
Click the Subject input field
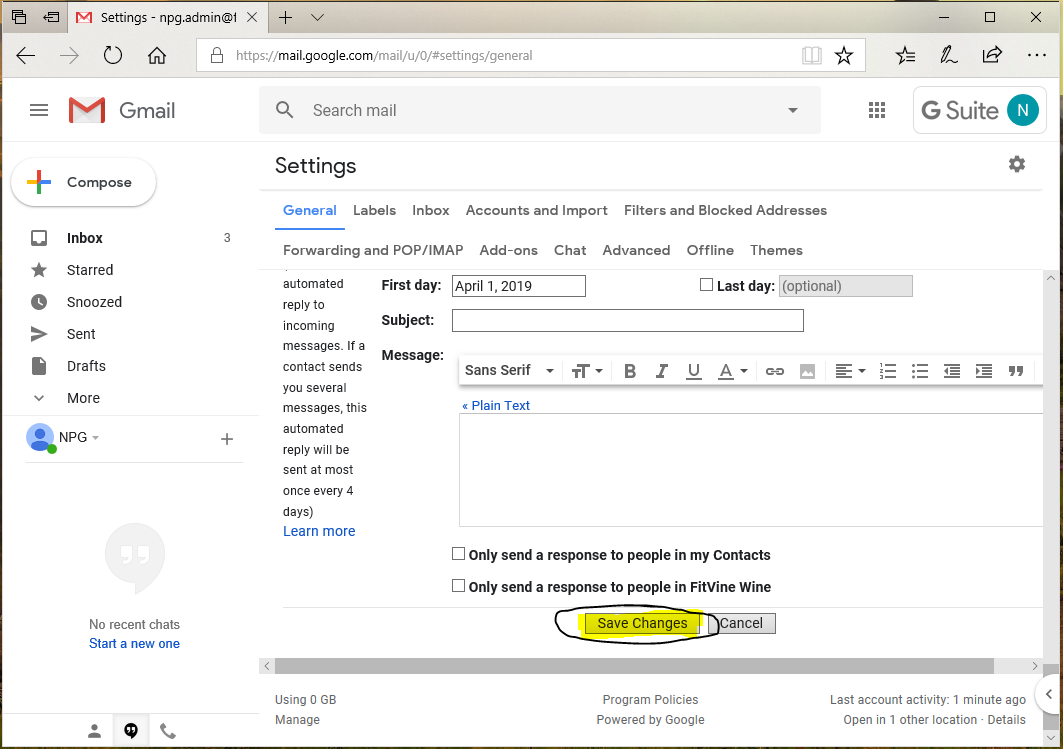(x=628, y=321)
